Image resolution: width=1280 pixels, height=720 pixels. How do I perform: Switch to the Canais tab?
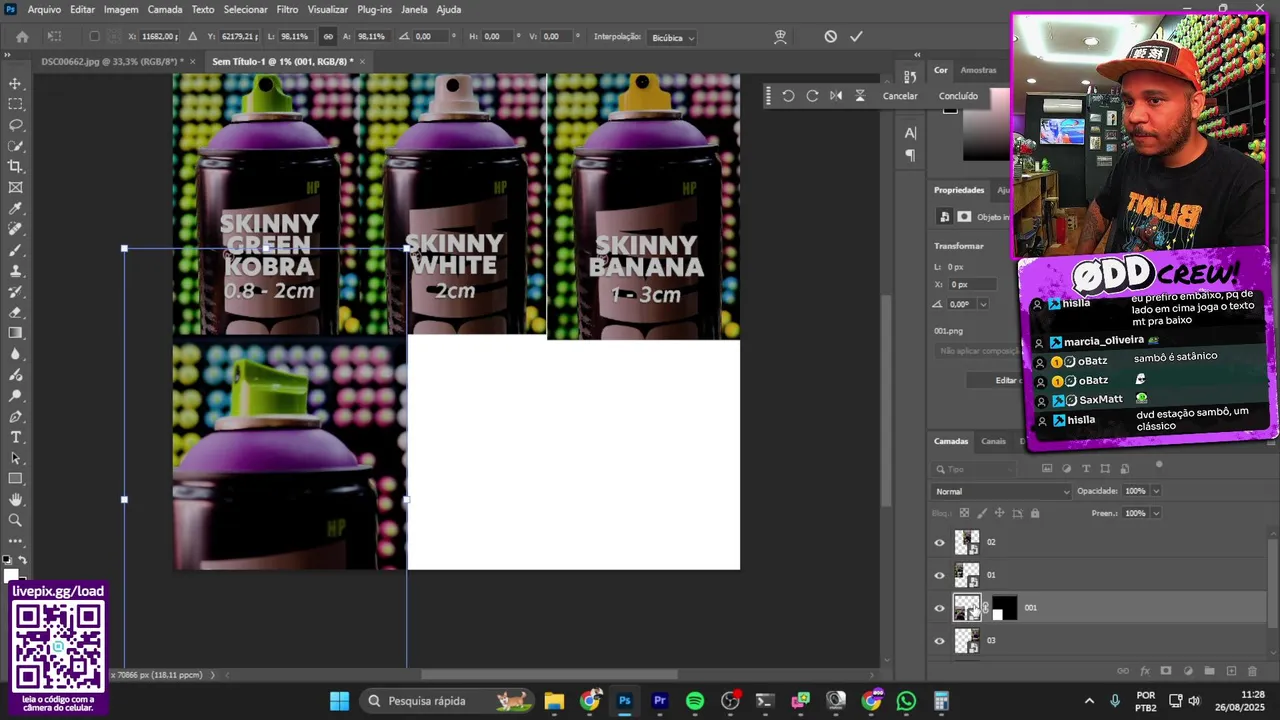coord(993,441)
